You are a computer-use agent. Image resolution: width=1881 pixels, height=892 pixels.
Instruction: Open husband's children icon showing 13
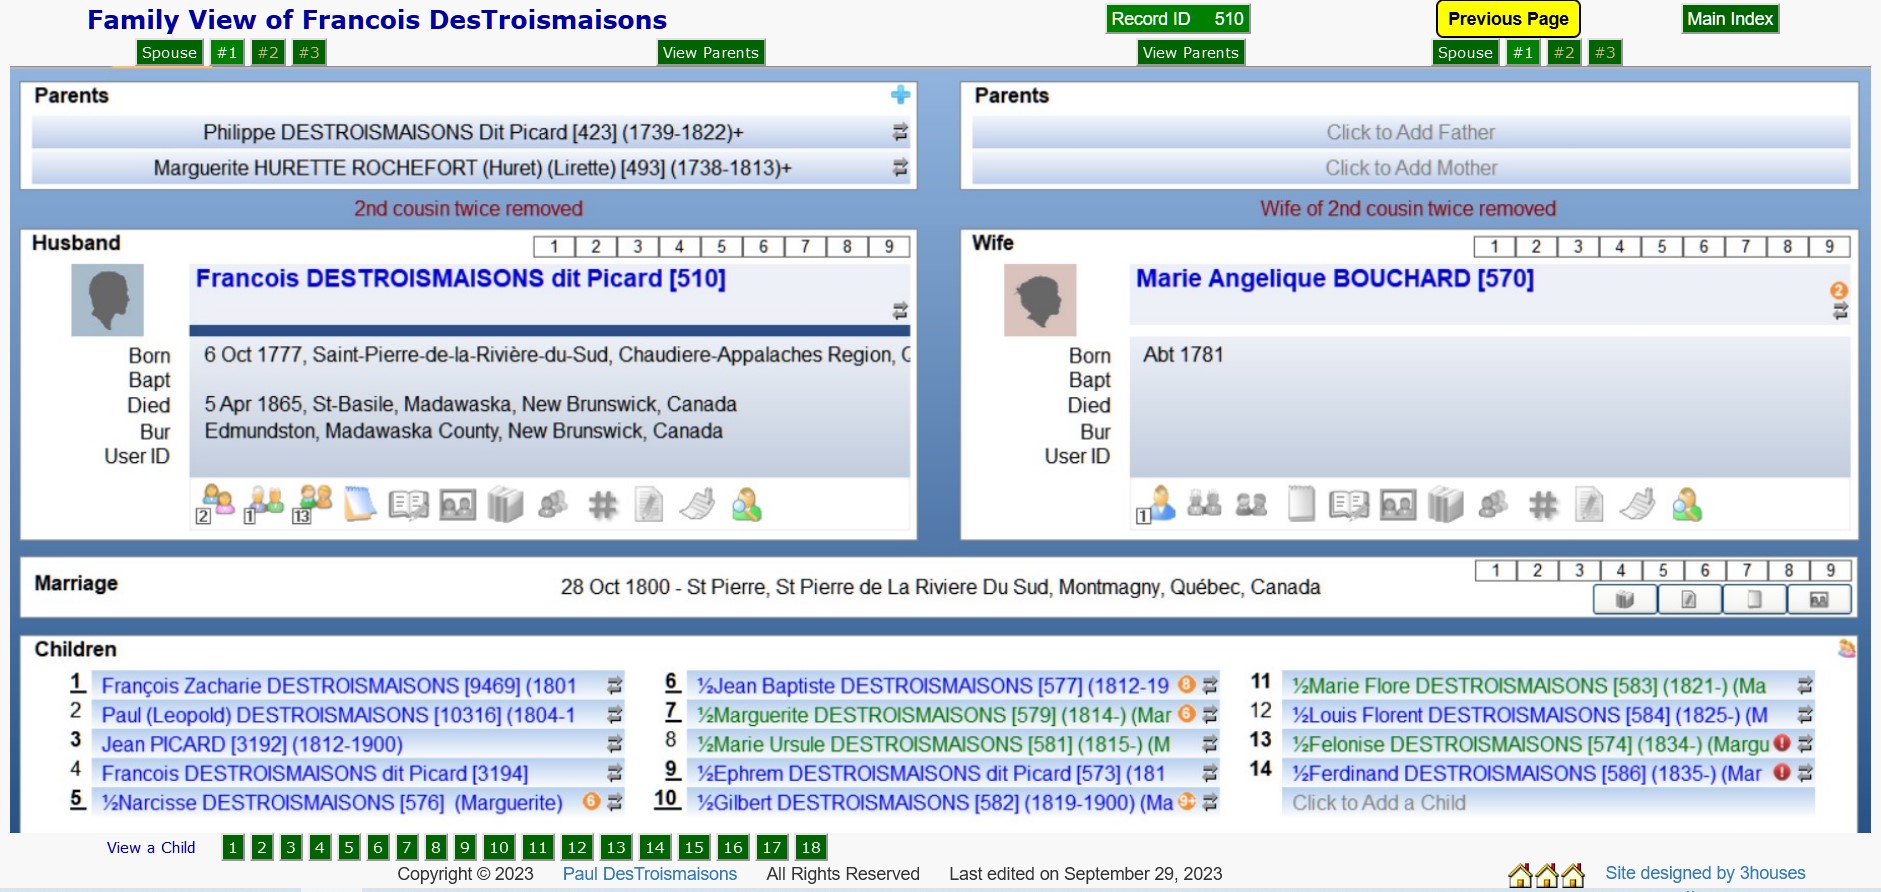point(313,503)
